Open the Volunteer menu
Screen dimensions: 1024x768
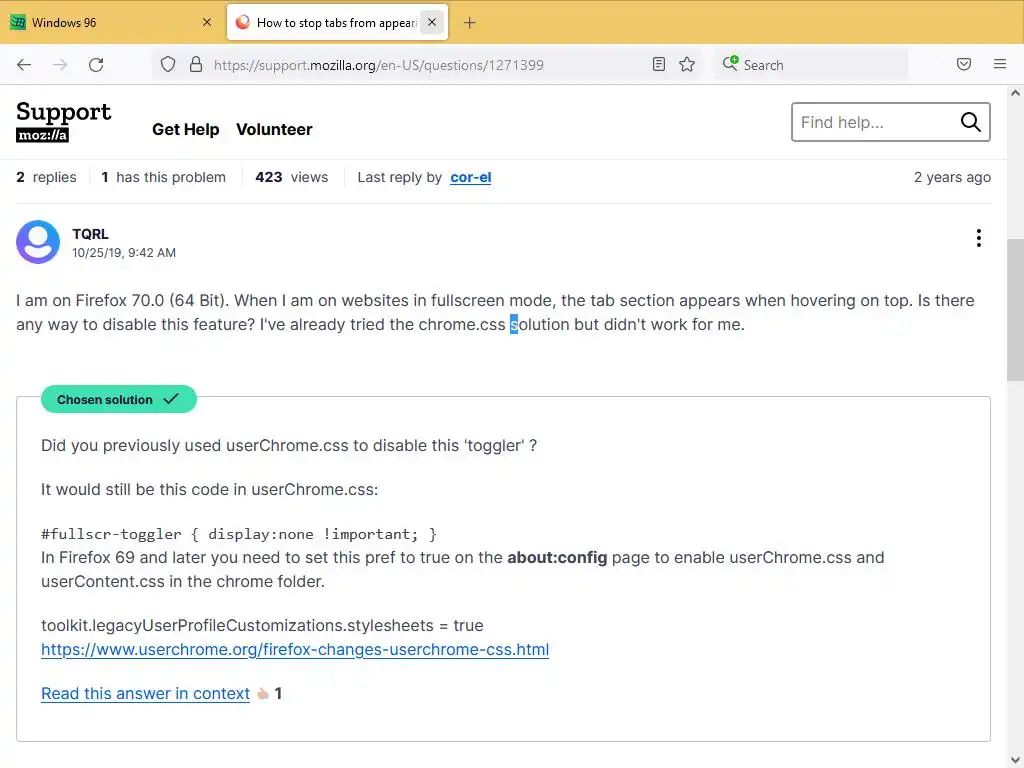coord(274,129)
